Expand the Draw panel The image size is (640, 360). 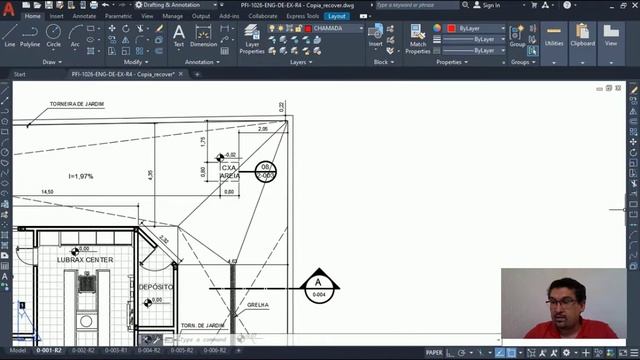pyautogui.click(x=52, y=62)
